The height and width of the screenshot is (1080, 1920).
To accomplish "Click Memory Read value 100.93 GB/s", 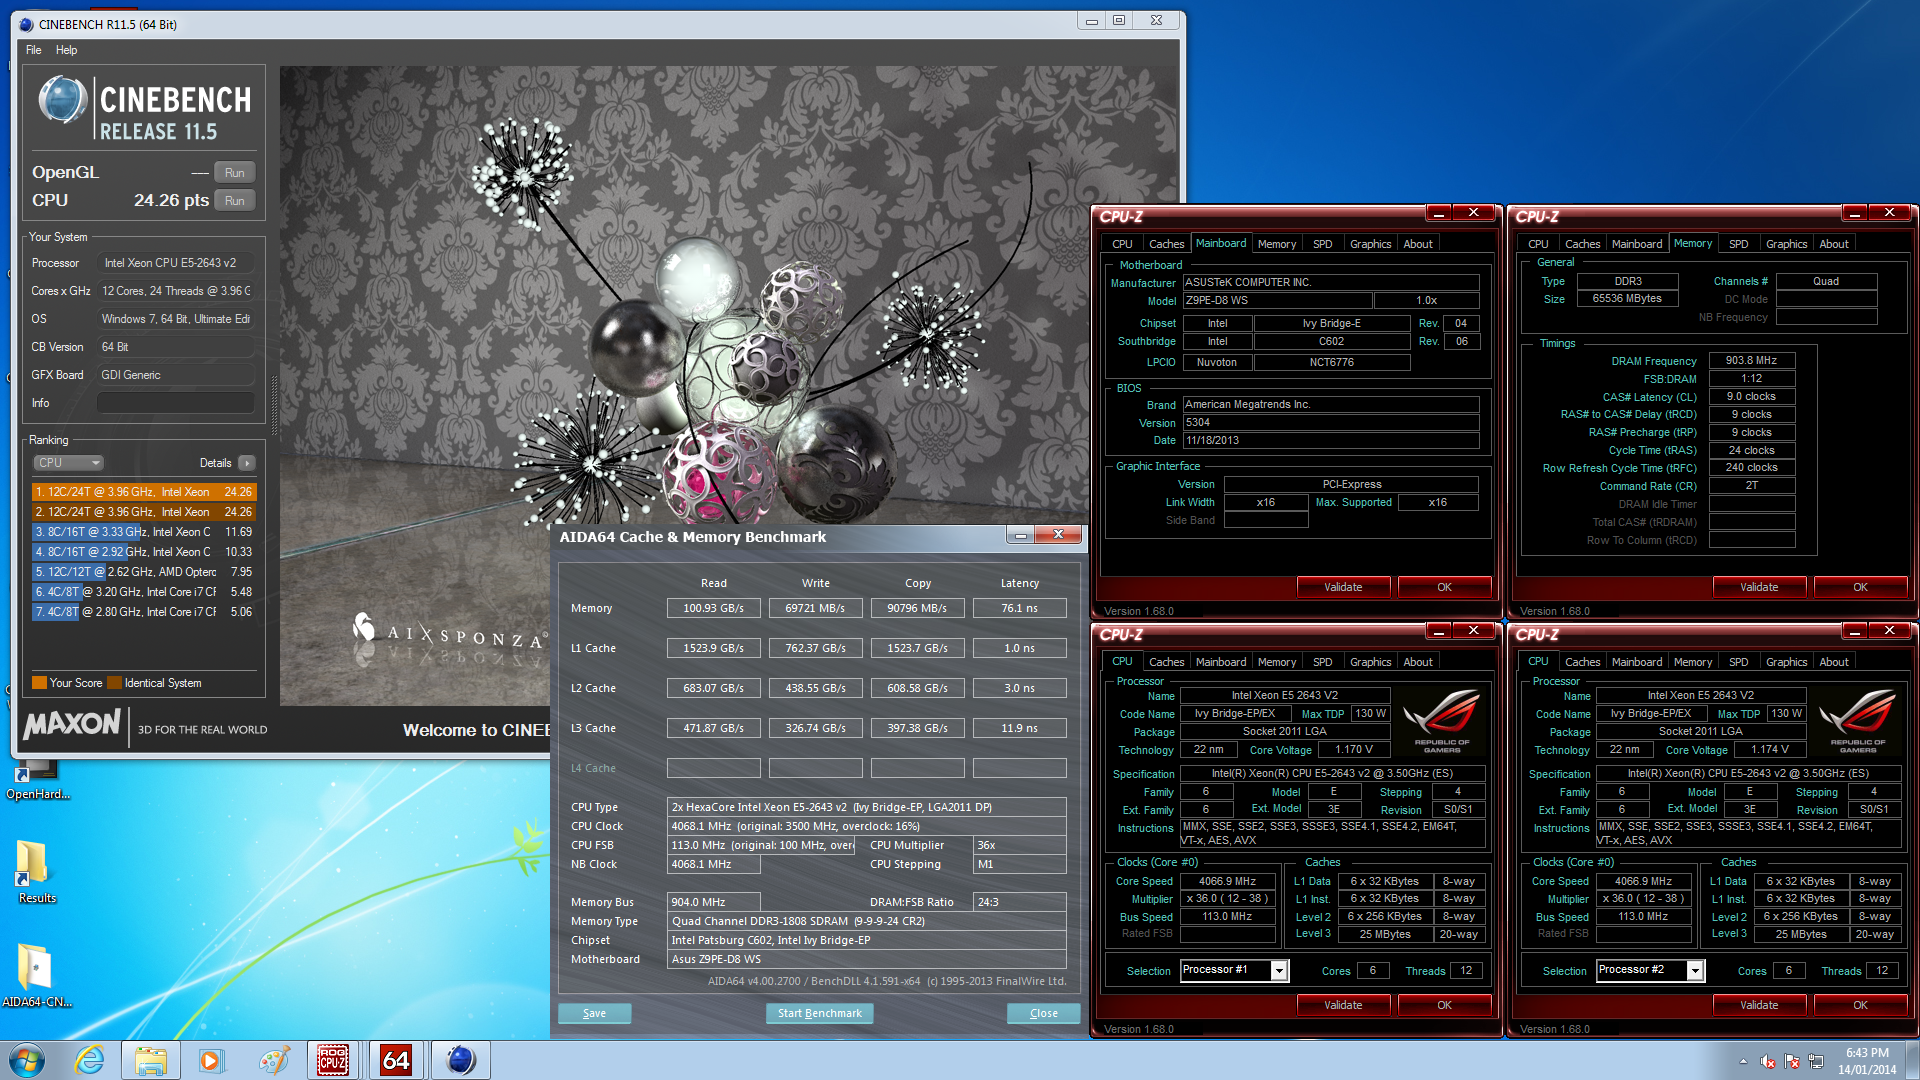I will (x=713, y=608).
